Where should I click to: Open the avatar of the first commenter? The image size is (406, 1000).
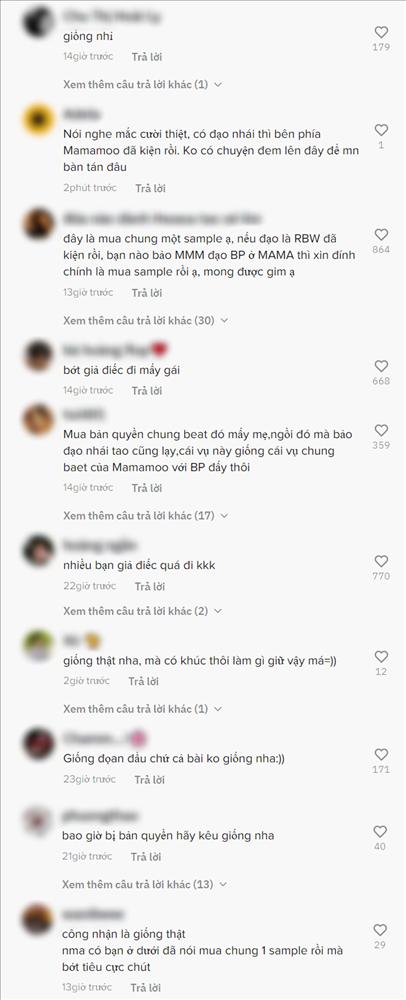click(x=38, y=21)
